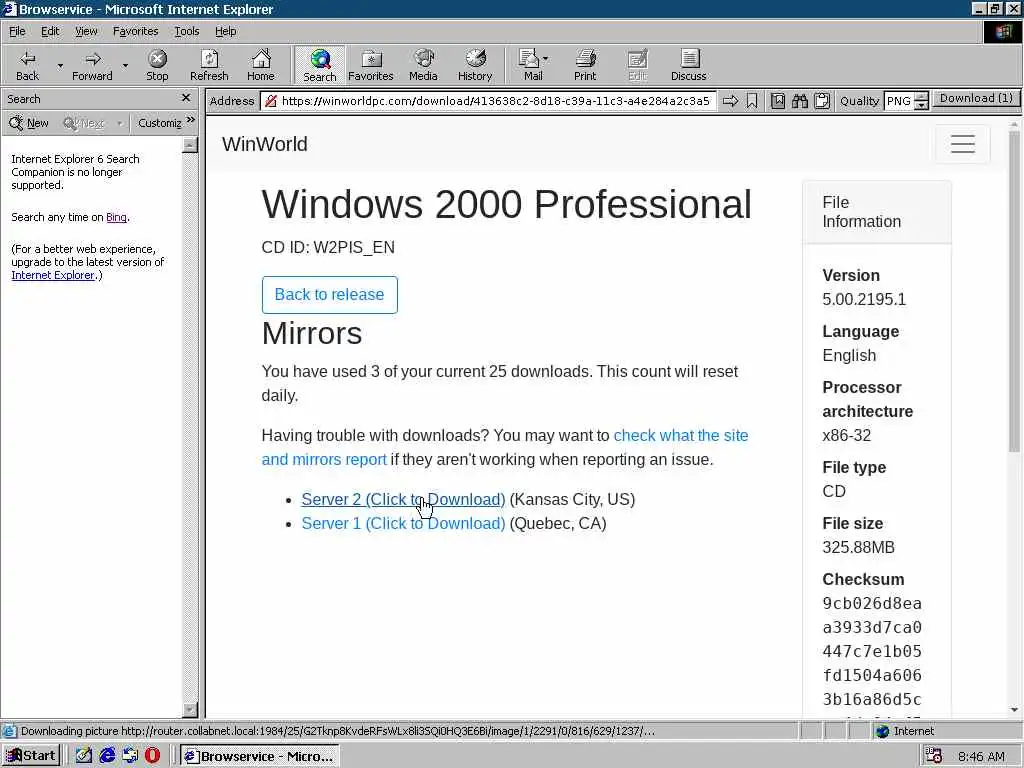Image resolution: width=1024 pixels, height=768 pixels.
Task: Click the binoculars find icon
Action: point(800,101)
